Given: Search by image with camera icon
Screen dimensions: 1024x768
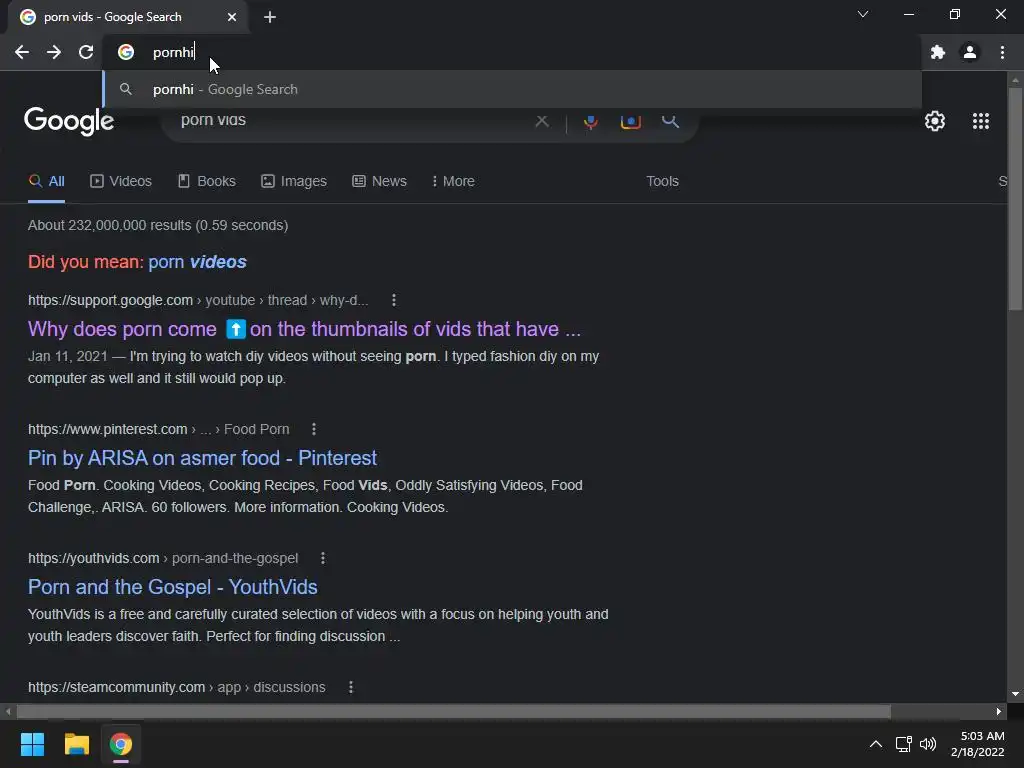Looking at the screenshot, I should (630, 121).
